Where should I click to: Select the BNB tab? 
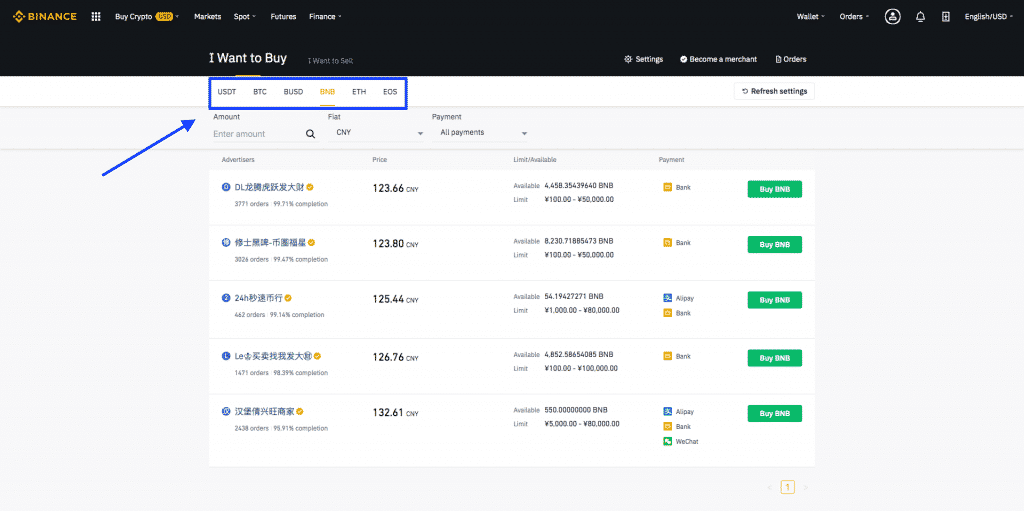coord(327,91)
